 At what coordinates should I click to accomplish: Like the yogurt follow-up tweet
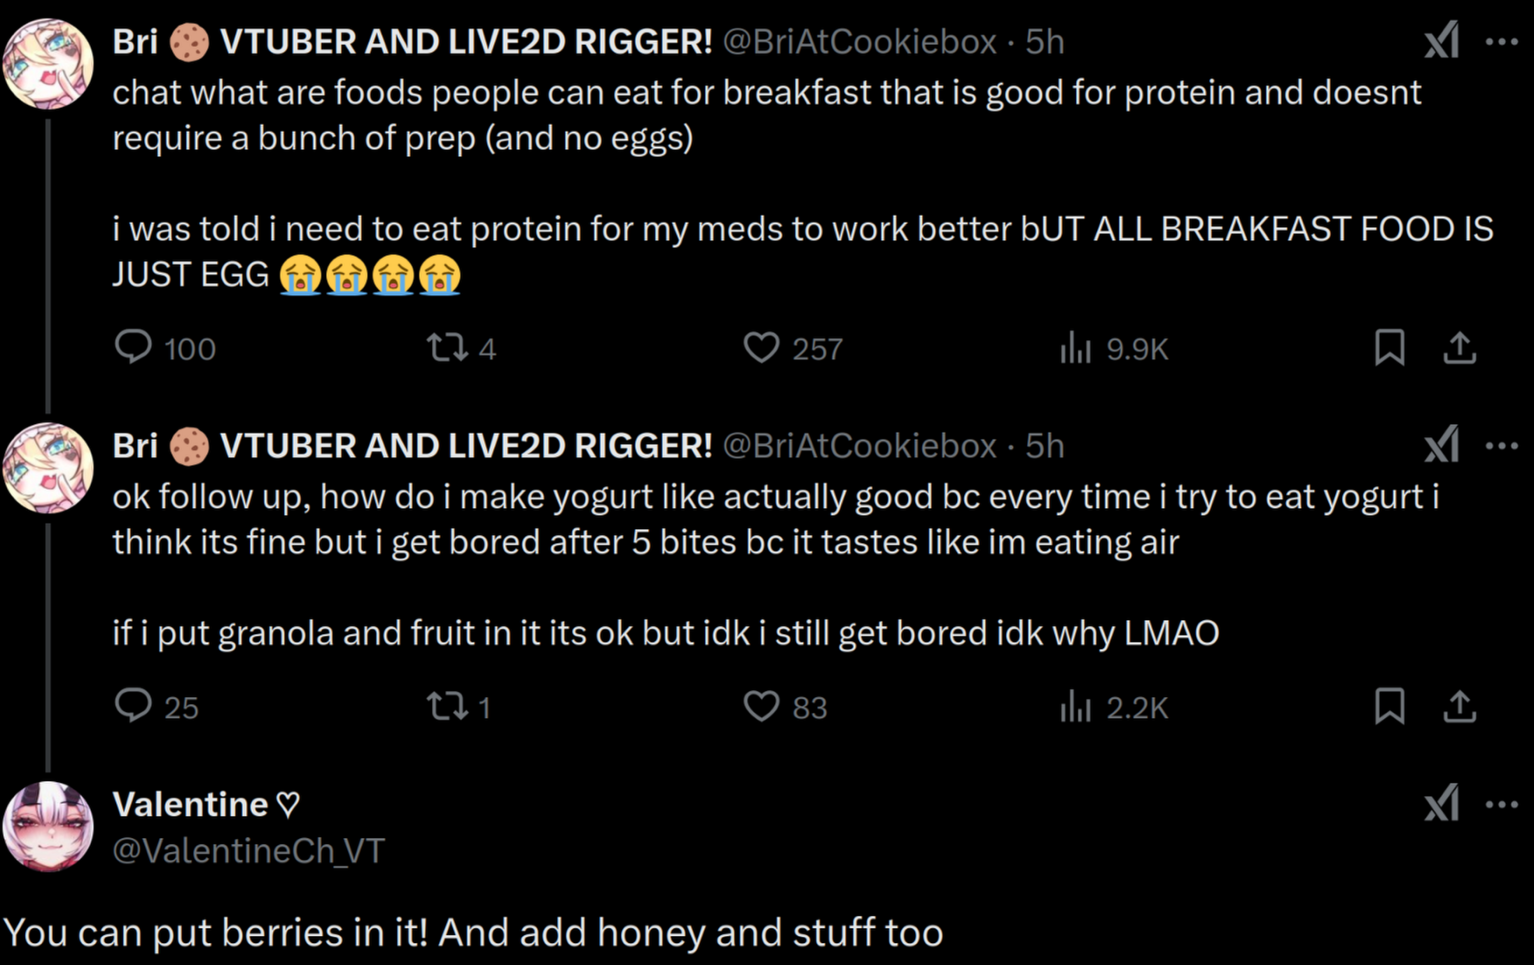click(761, 706)
